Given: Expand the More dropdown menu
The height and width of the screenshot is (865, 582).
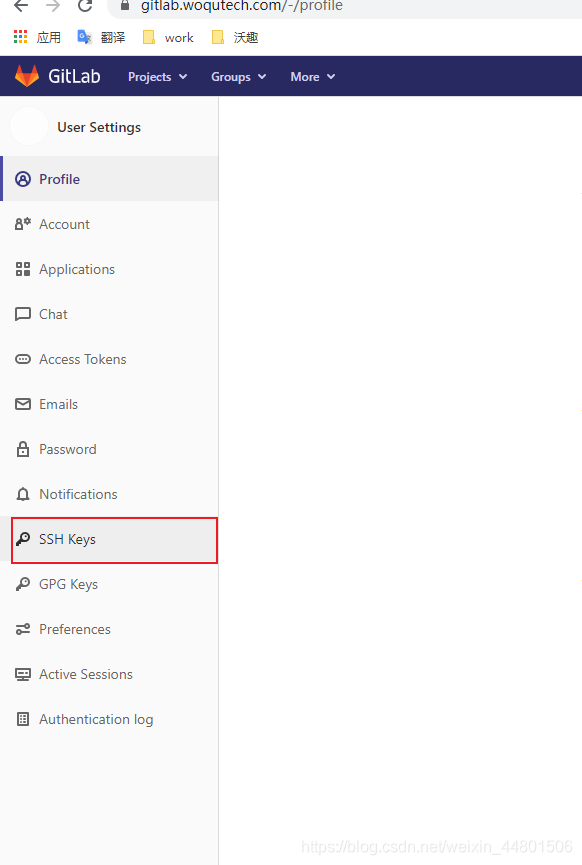Looking at the screenshot, I should (312, 77).
